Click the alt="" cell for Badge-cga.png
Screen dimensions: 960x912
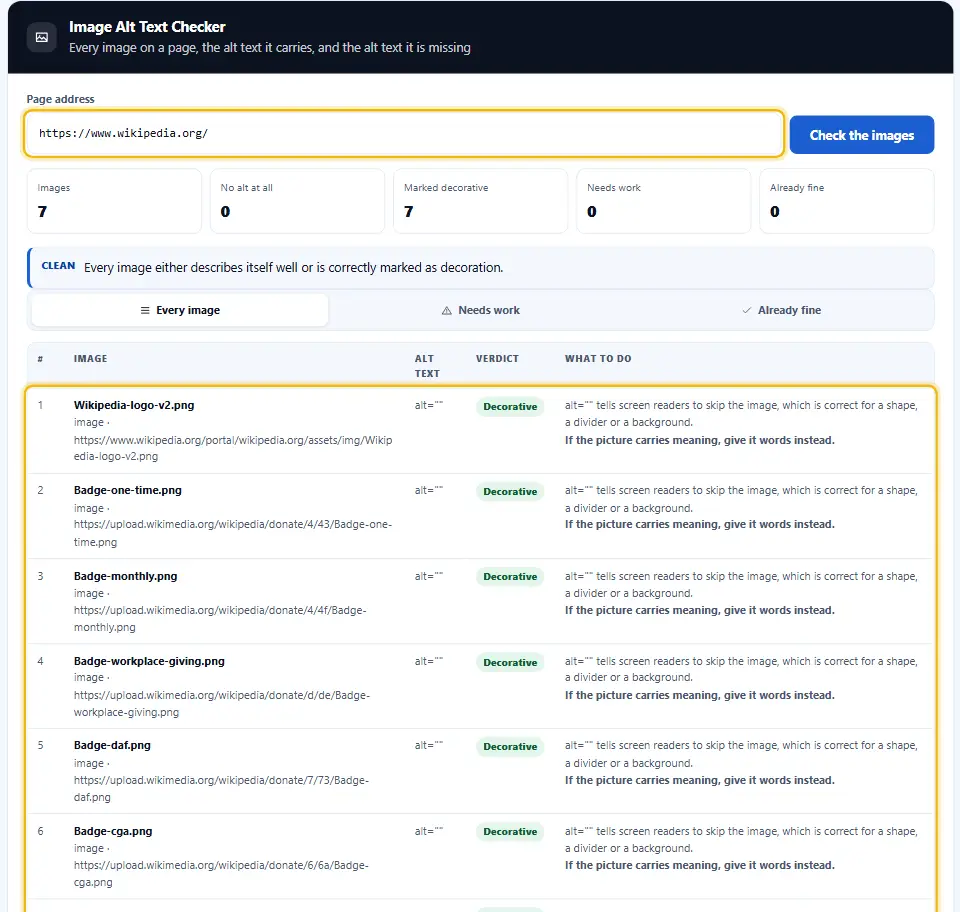[429, 831]
